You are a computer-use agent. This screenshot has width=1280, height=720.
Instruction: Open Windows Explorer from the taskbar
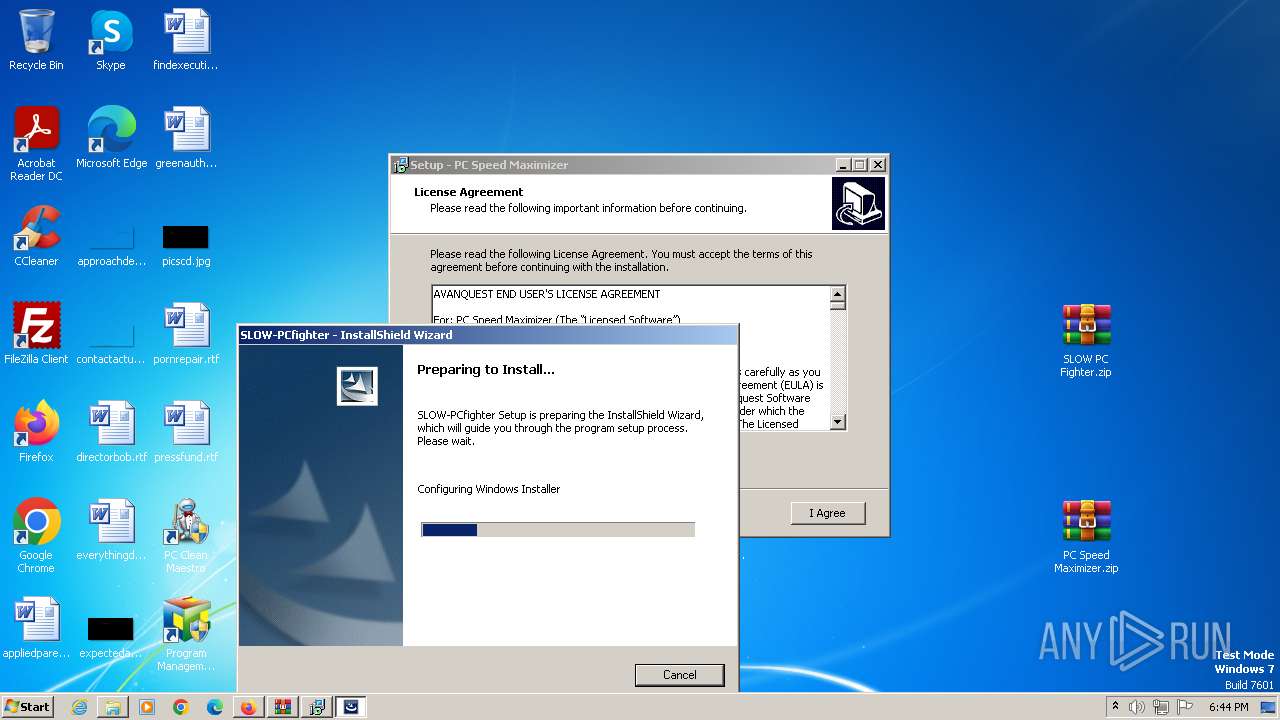click(x=113, y=707)
